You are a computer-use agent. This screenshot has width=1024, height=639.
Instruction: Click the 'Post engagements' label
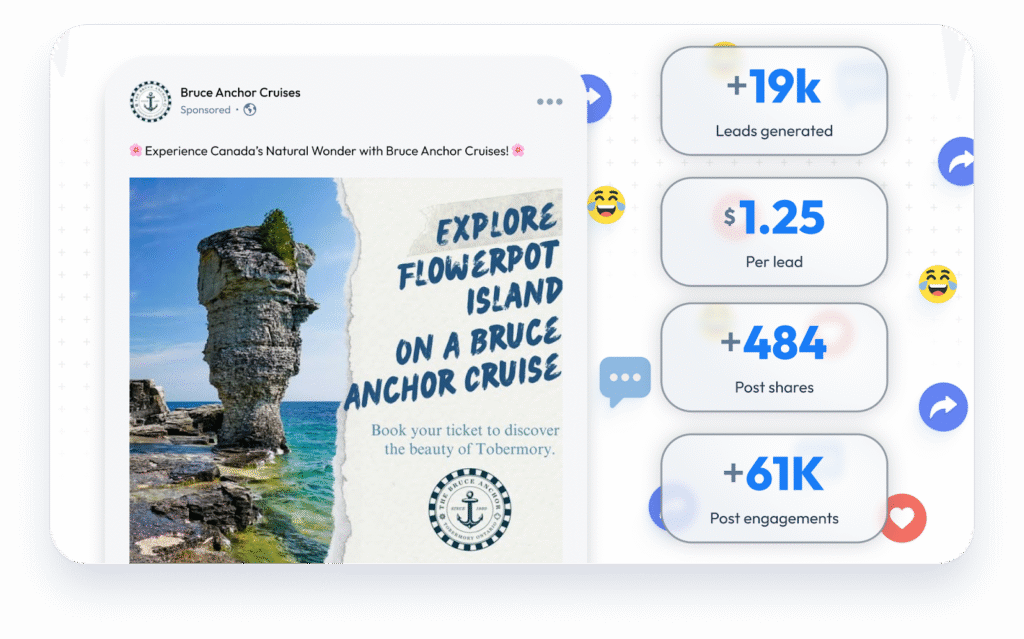[x=774, y=518]
